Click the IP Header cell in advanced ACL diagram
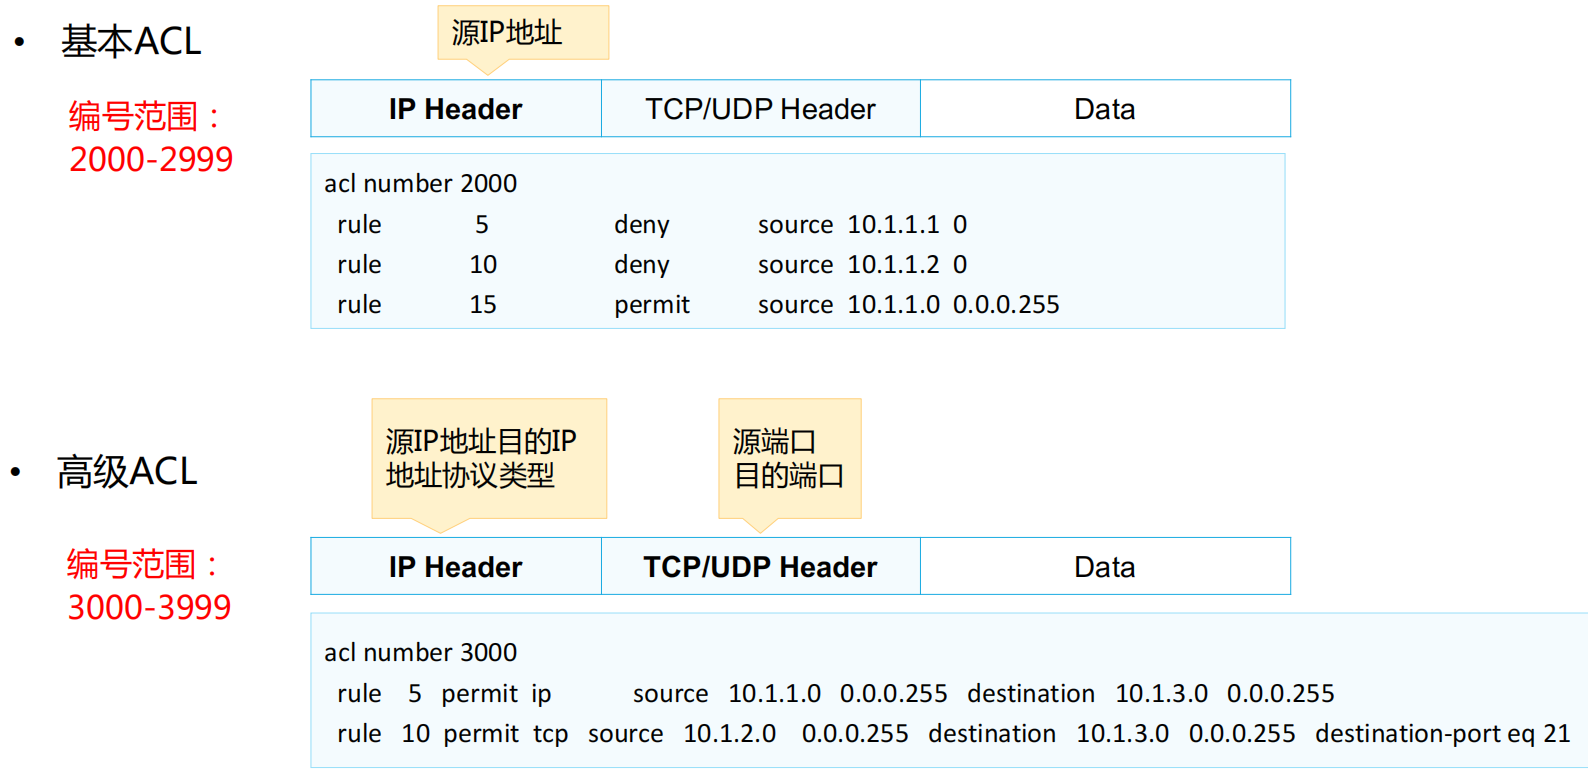Screen dimensions: 1588x775 pos(456,567)
